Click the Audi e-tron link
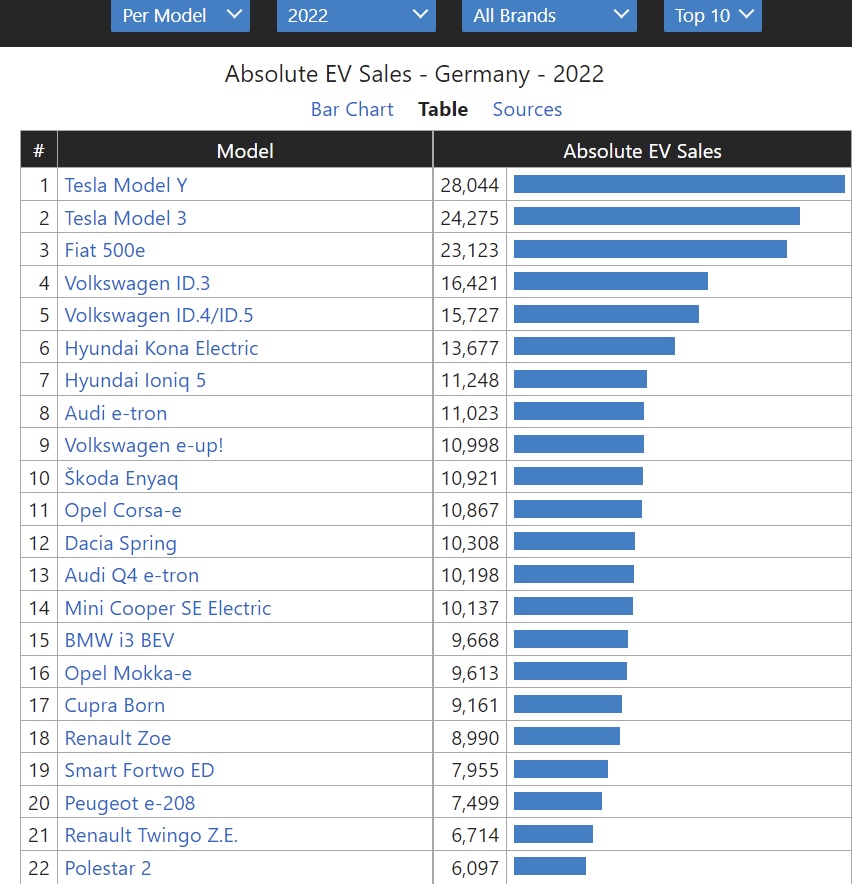This screenshot has width=852, height=884. (116, 413)
